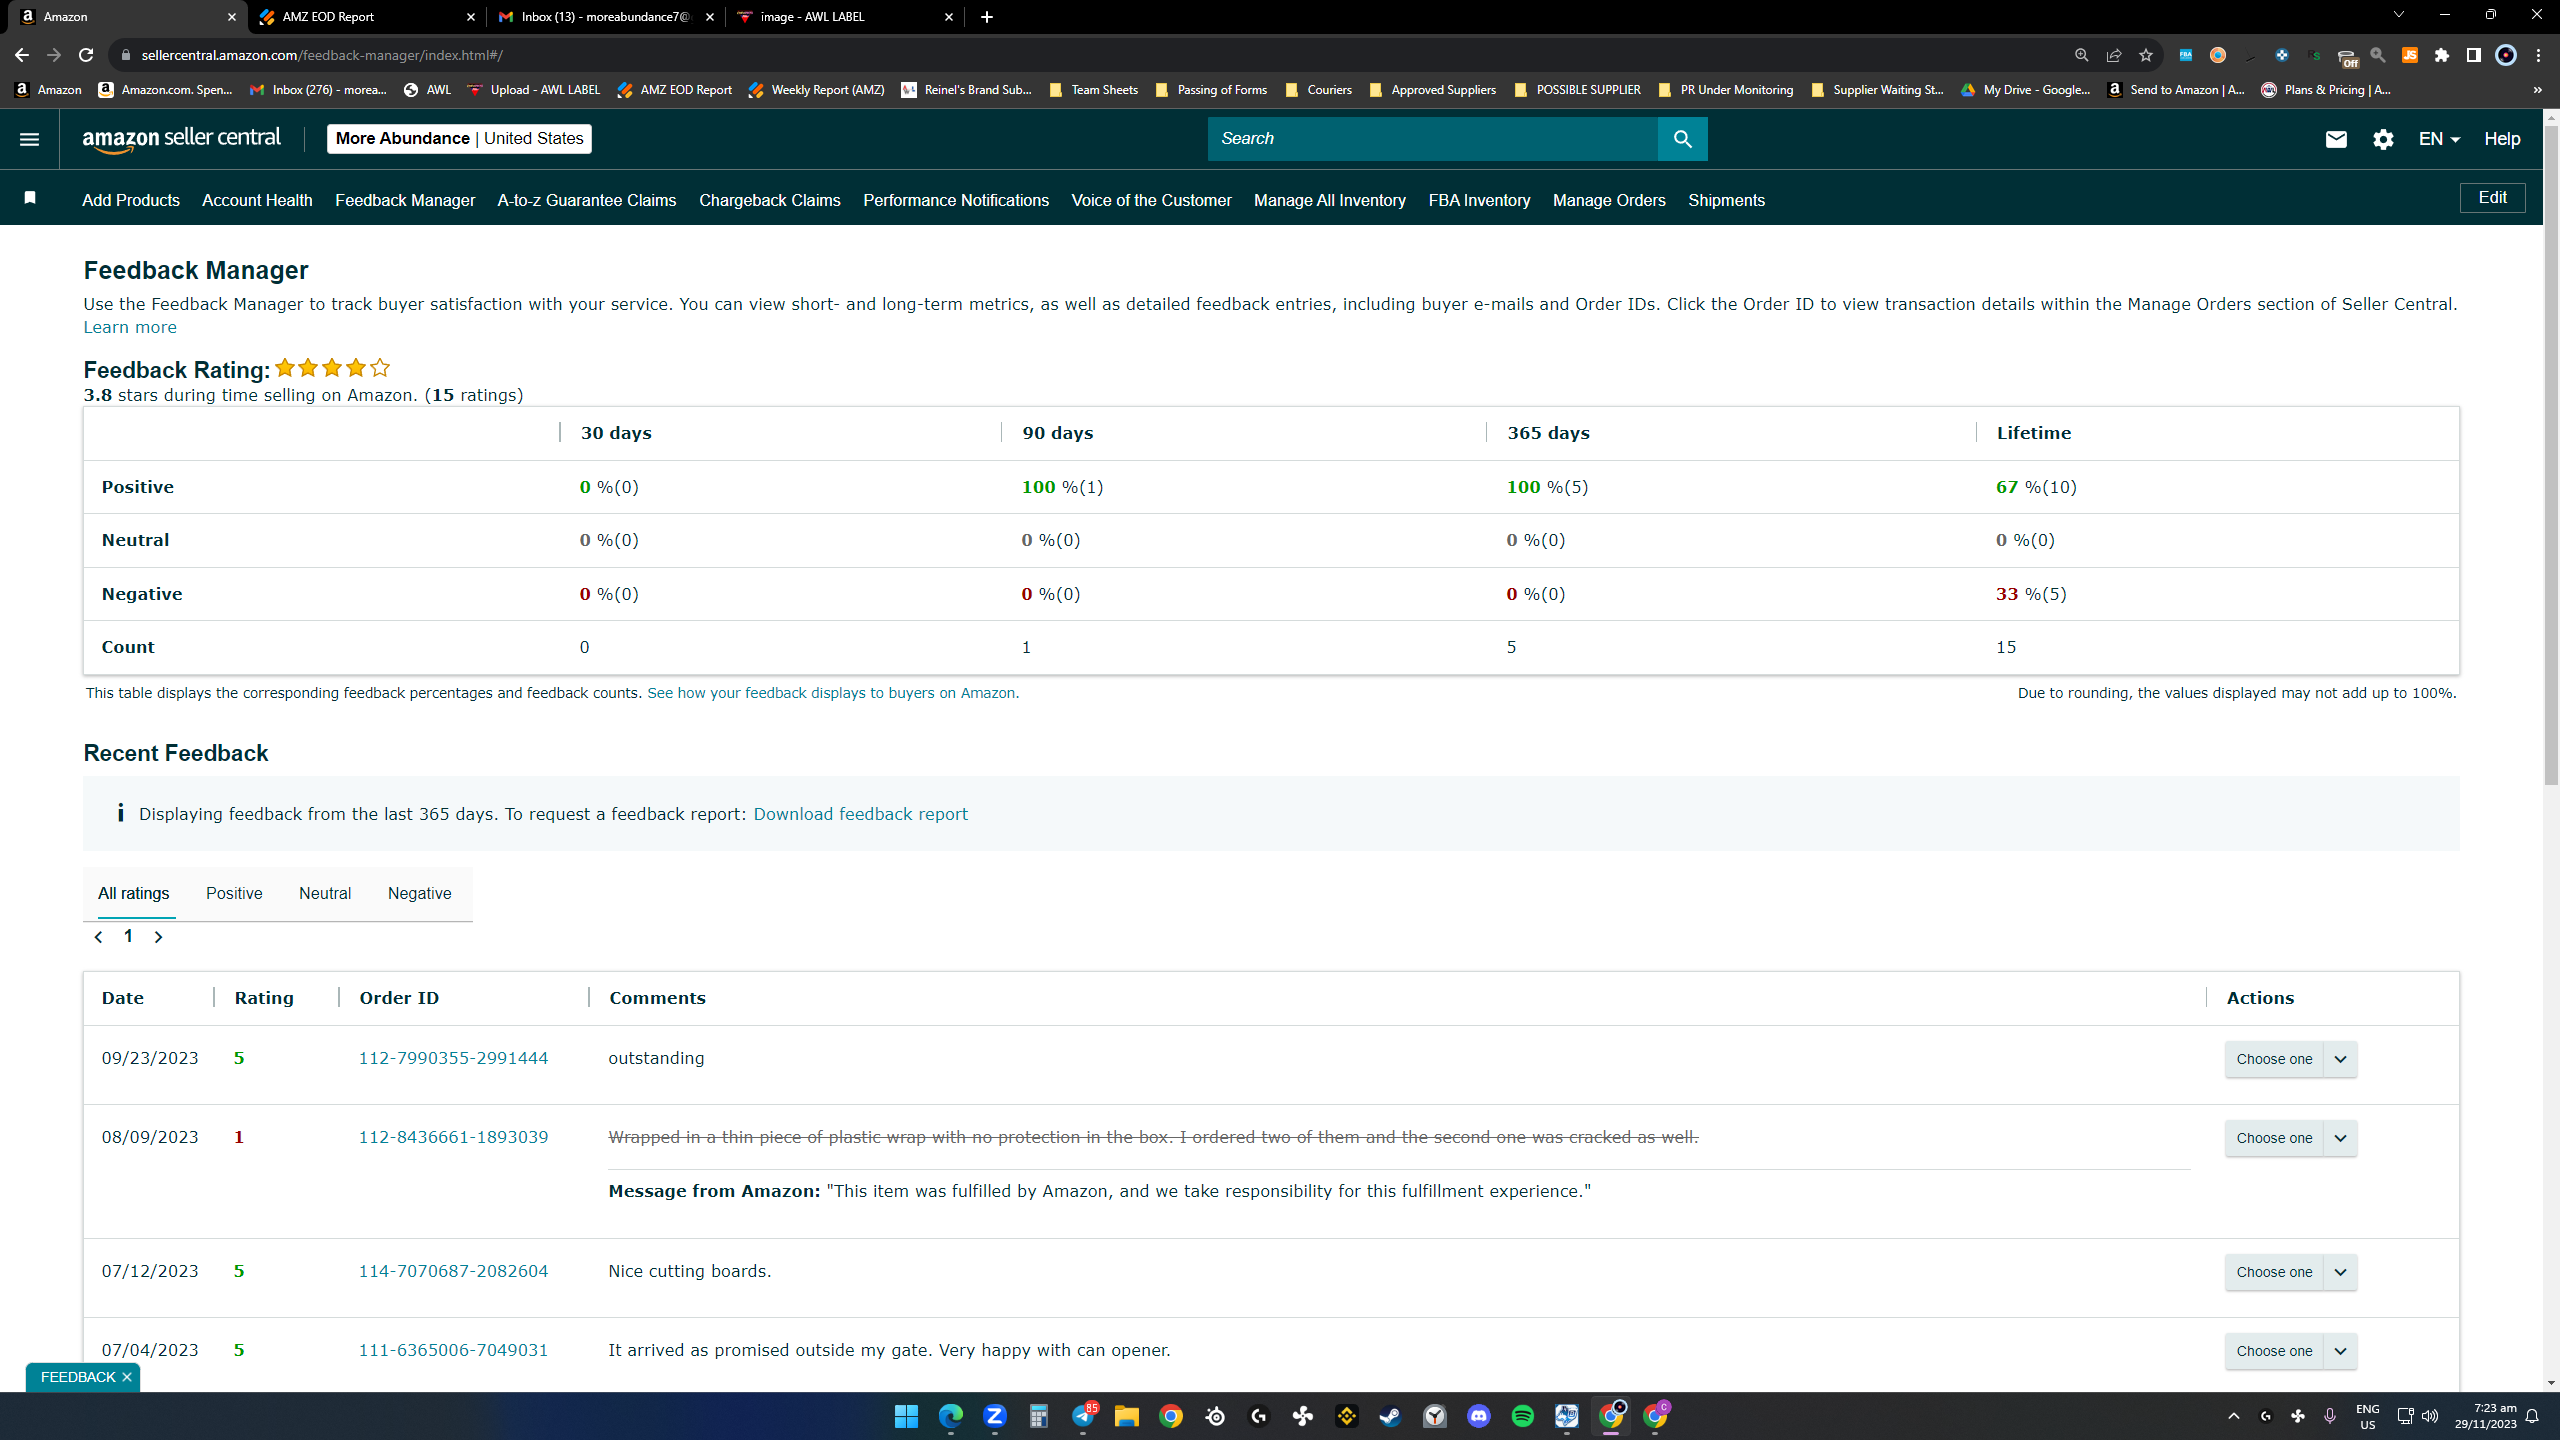This screenshot has height=1440, width=2560.
Task: Open Steam from the taskbar
Action: tap(1391, 1416)
